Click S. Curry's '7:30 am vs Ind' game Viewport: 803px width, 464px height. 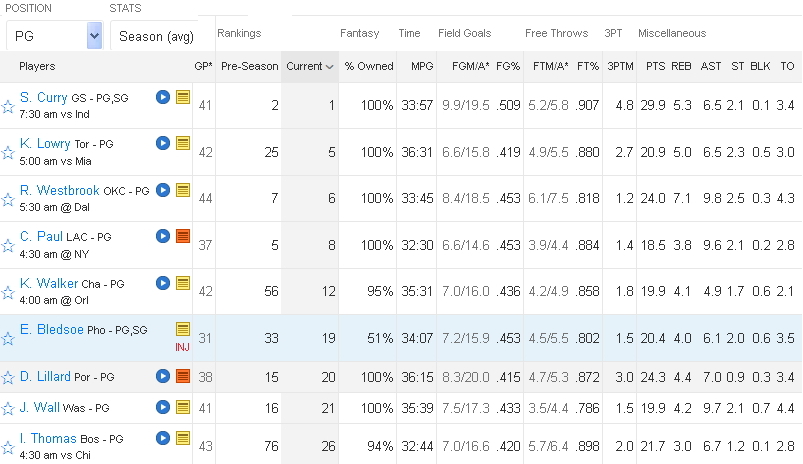(x=54, y=114)
